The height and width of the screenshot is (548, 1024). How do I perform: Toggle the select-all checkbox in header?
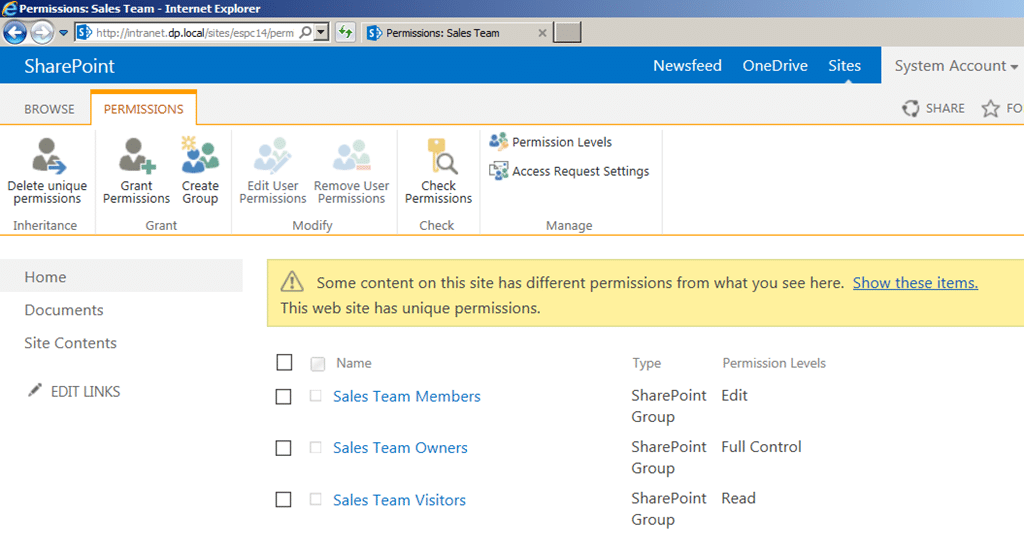point(284,363)
